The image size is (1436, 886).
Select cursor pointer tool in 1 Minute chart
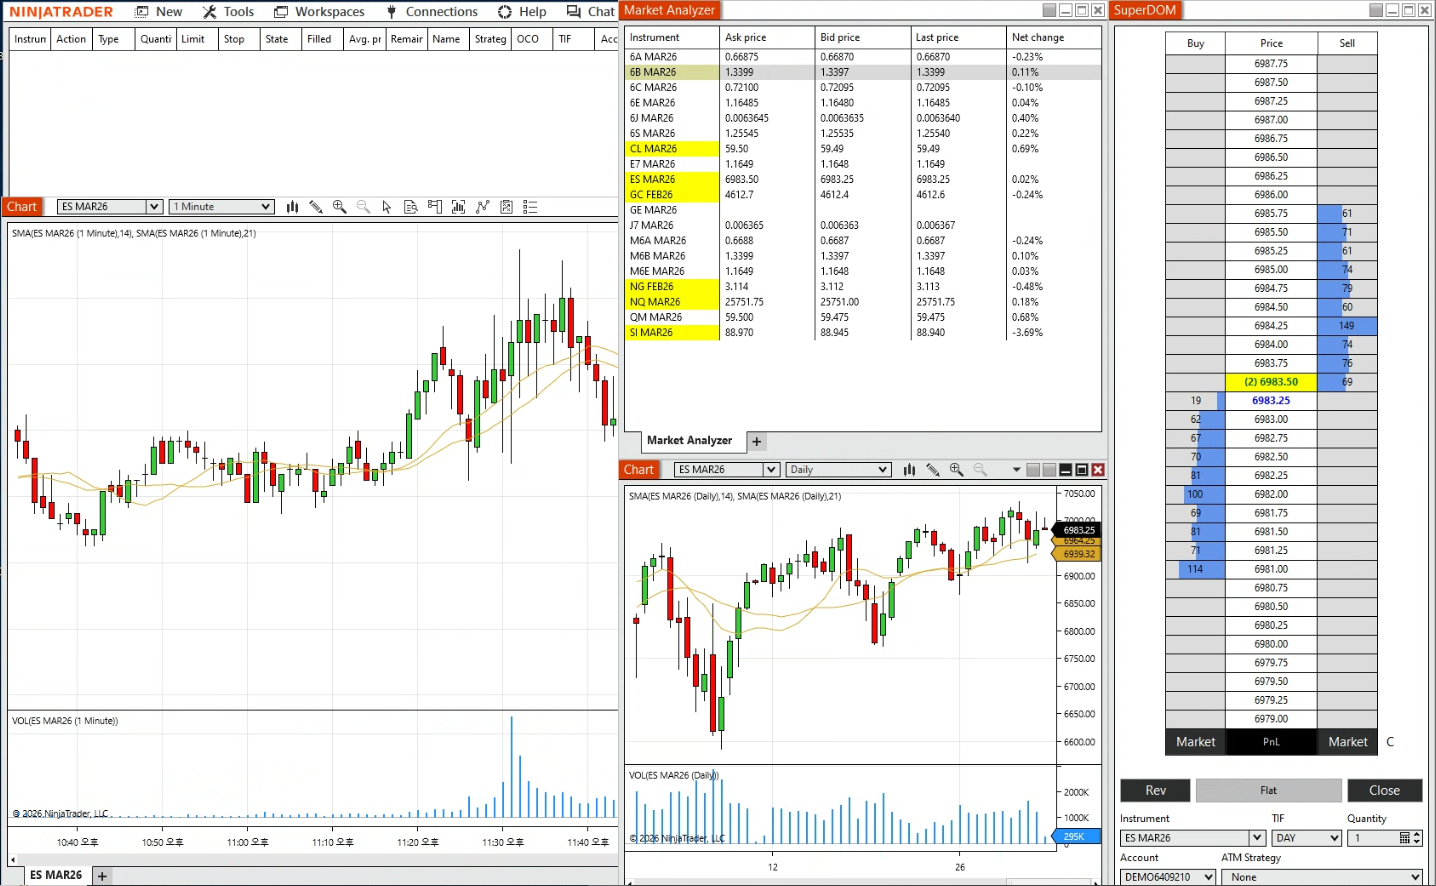(387, 207)
